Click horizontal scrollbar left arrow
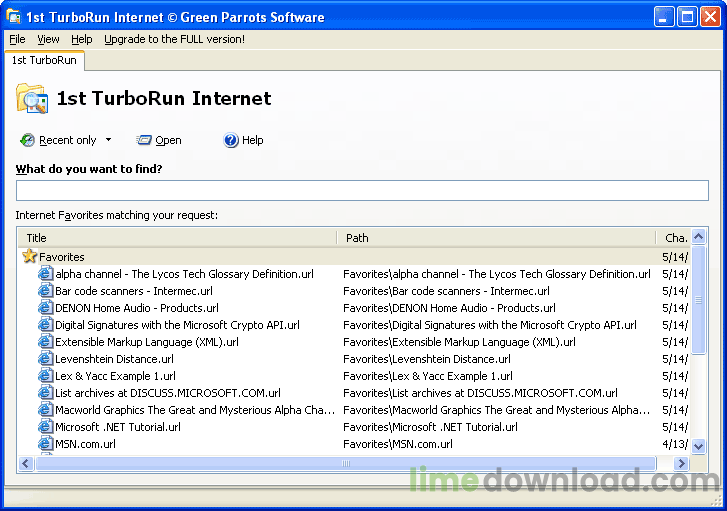The image size is (727, 511). (26, 463)
